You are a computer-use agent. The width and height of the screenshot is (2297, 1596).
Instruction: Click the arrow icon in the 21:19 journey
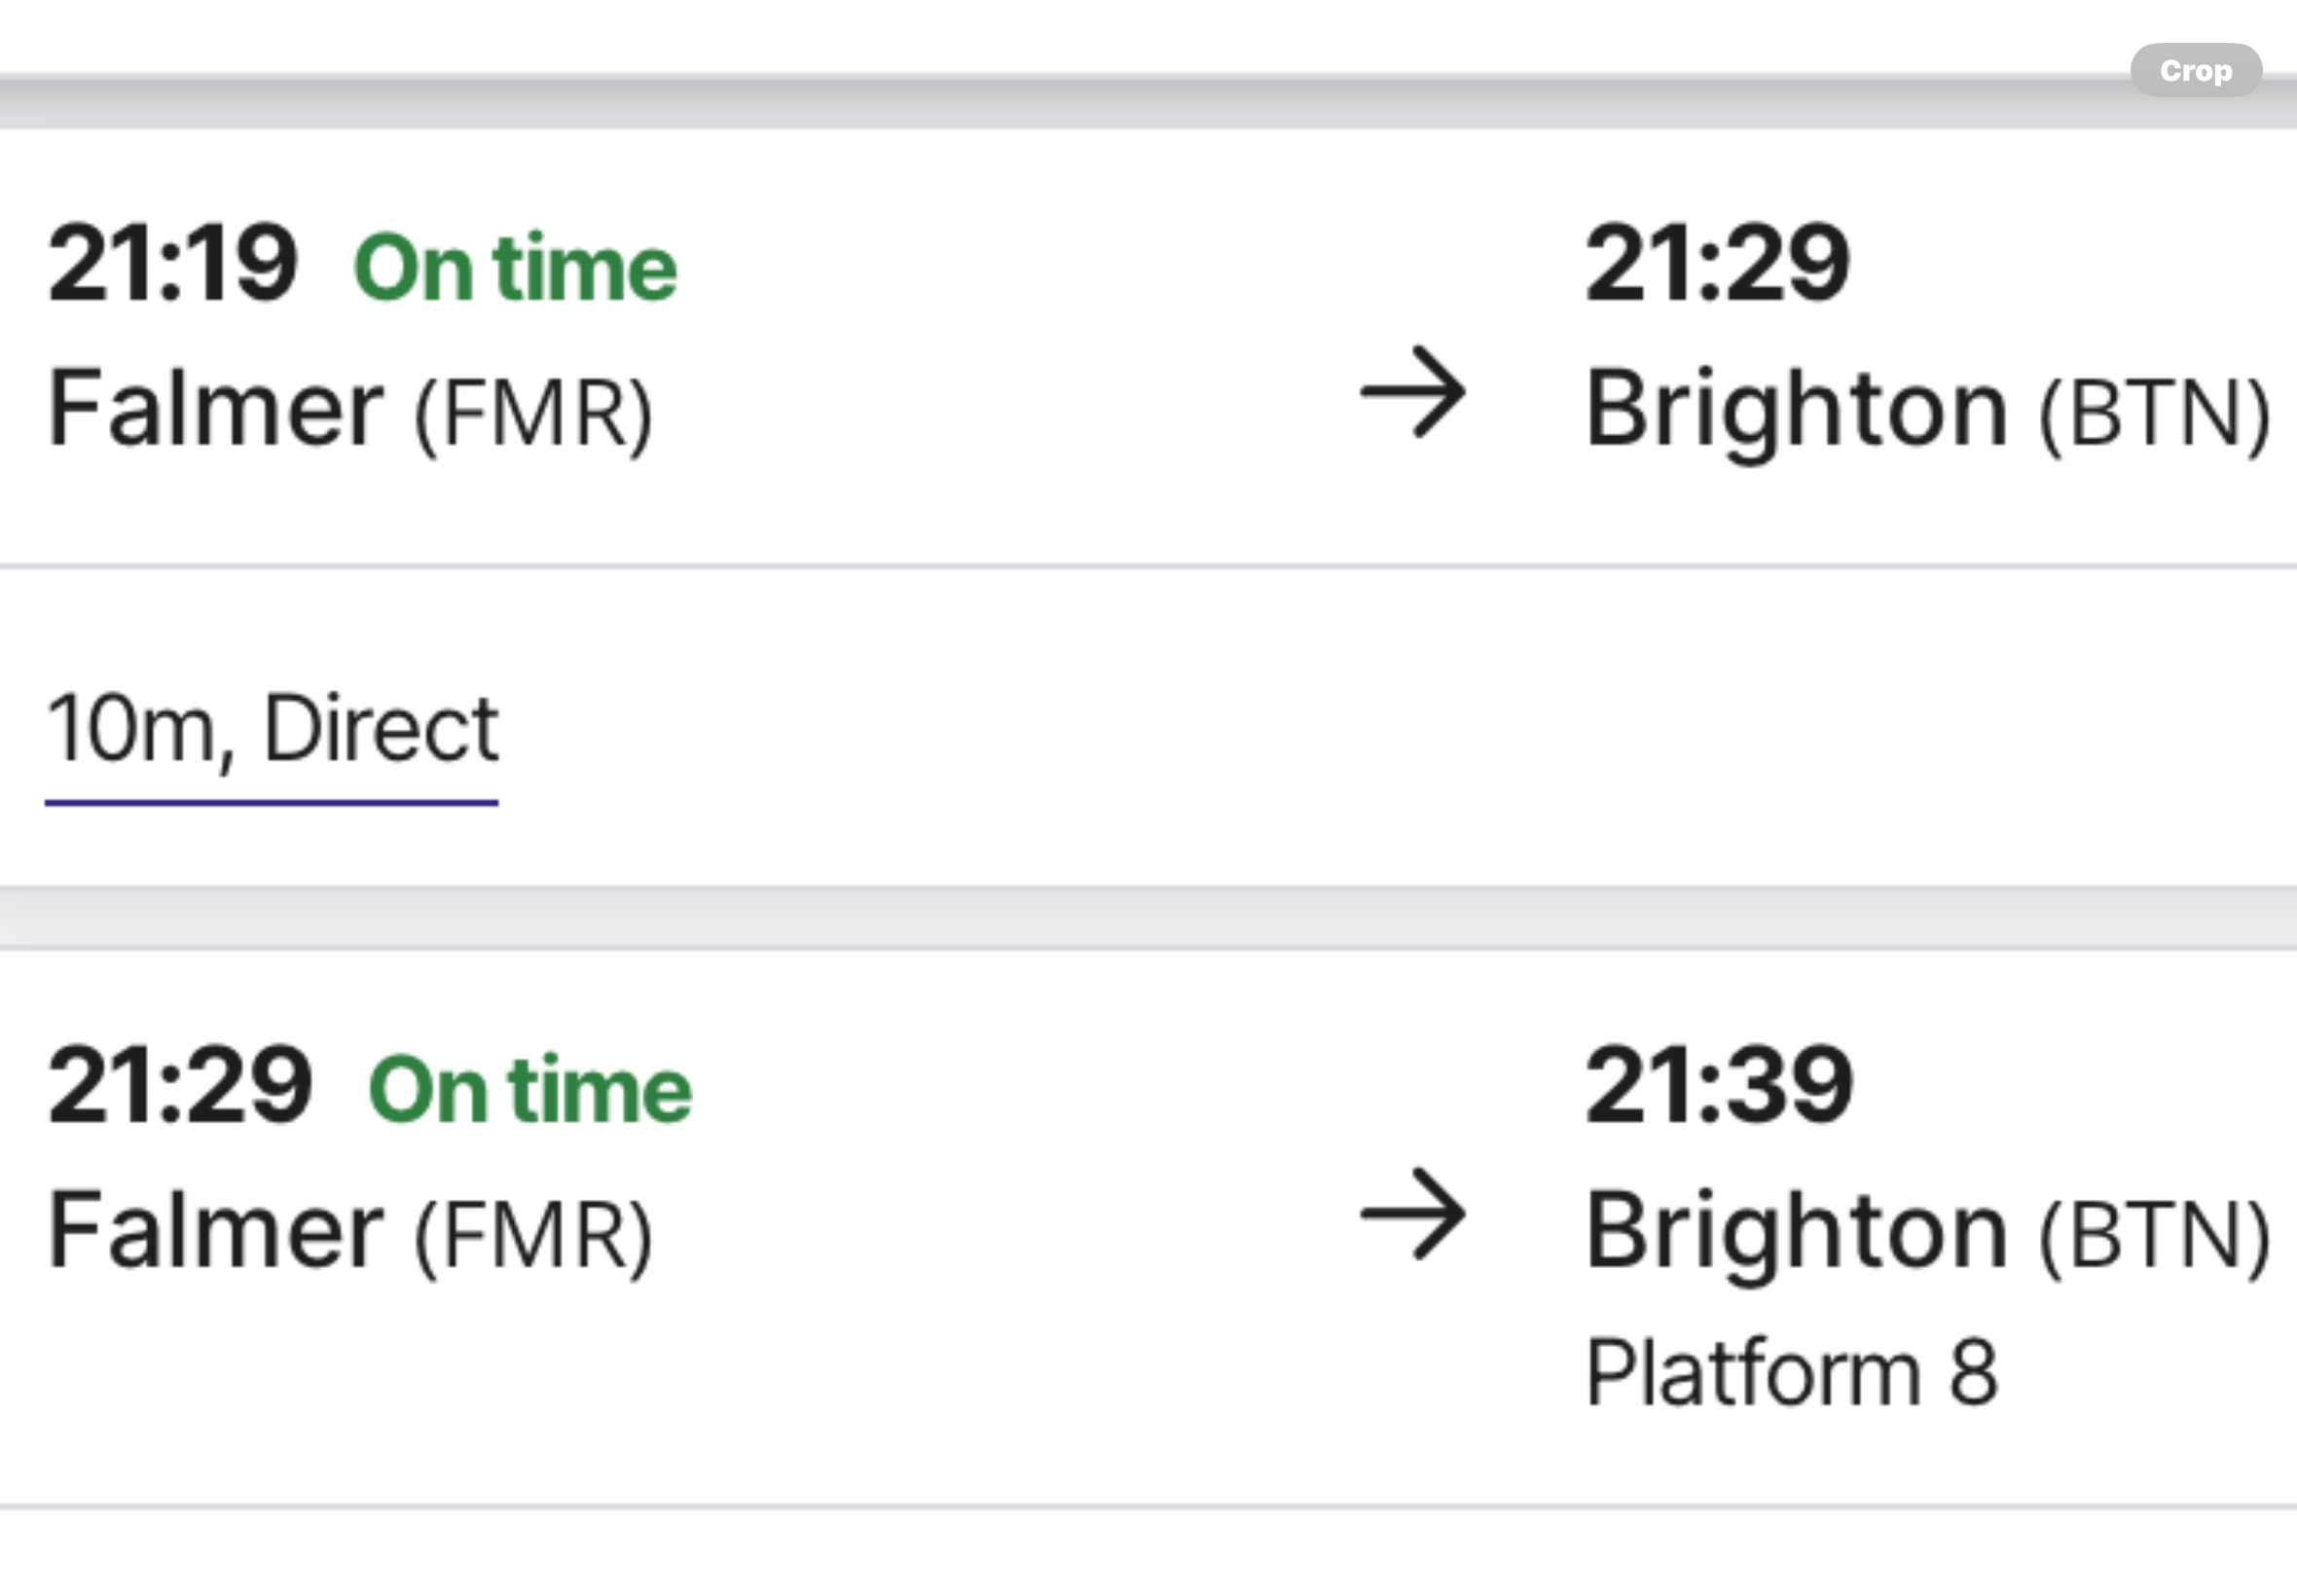click(x=1413, y=392)
